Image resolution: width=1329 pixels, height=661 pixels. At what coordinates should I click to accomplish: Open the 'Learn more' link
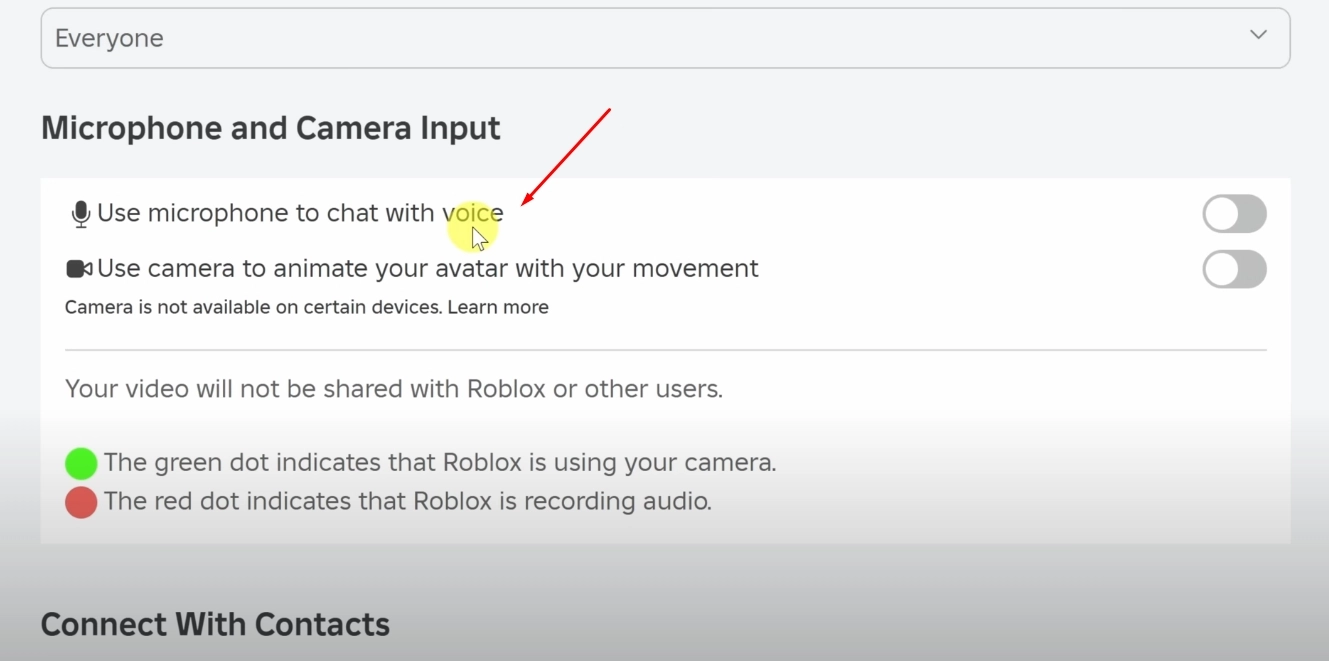coord(498,306)
